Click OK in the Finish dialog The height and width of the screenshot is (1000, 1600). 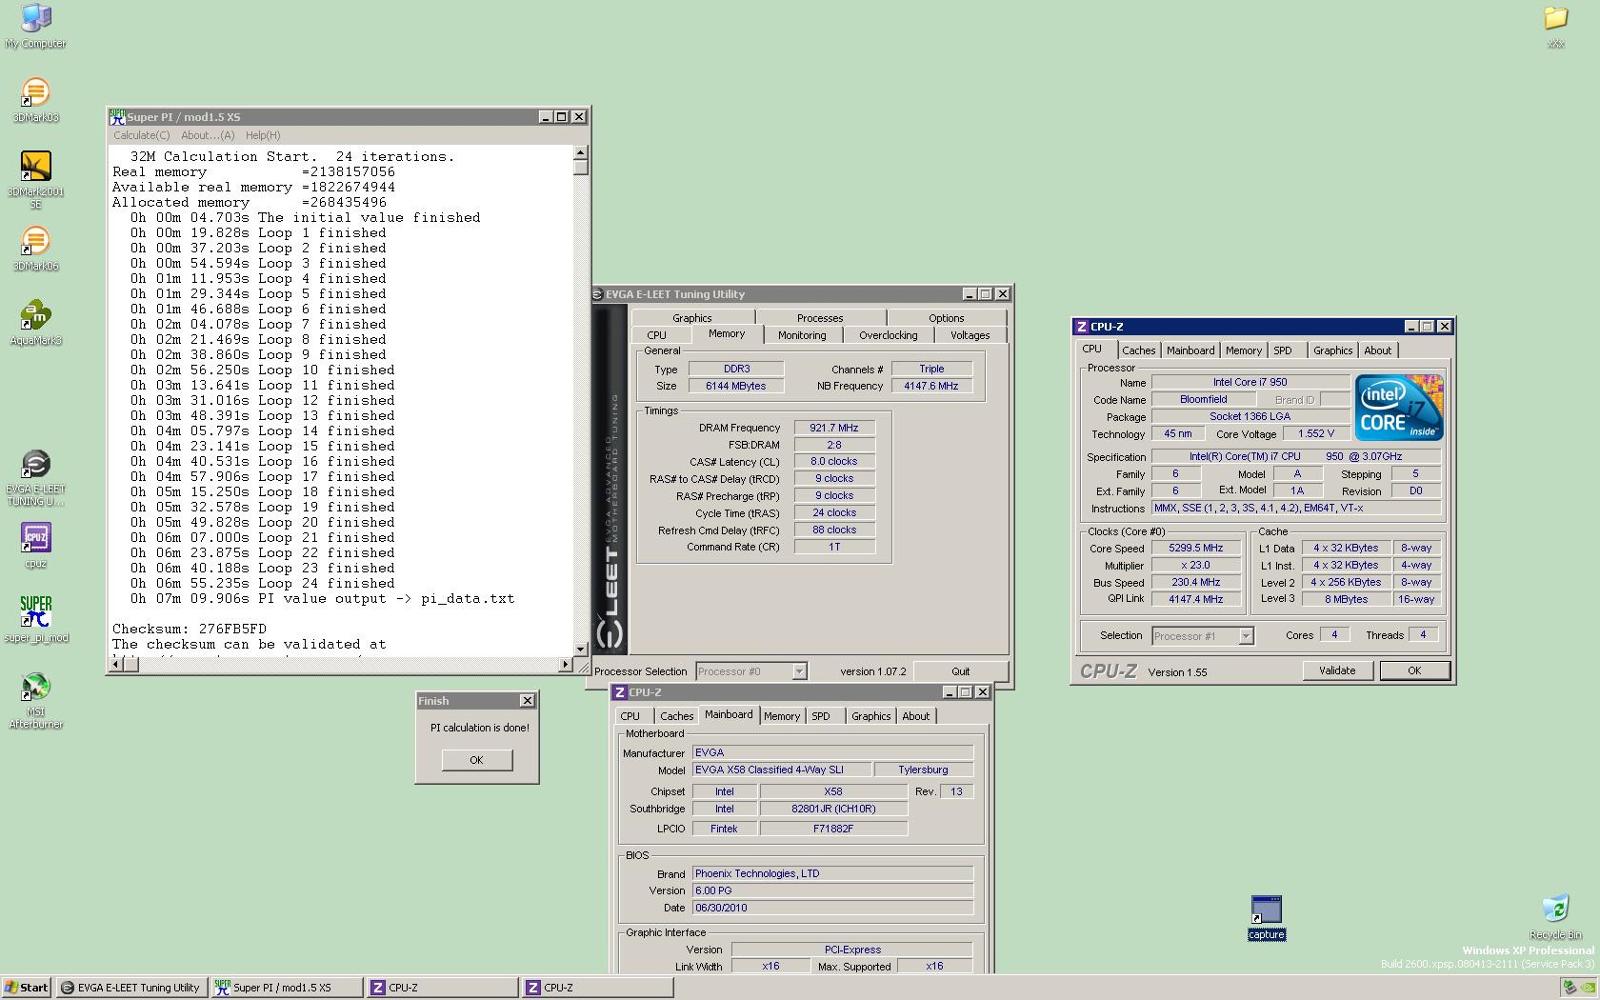click(x=477, y=760)
